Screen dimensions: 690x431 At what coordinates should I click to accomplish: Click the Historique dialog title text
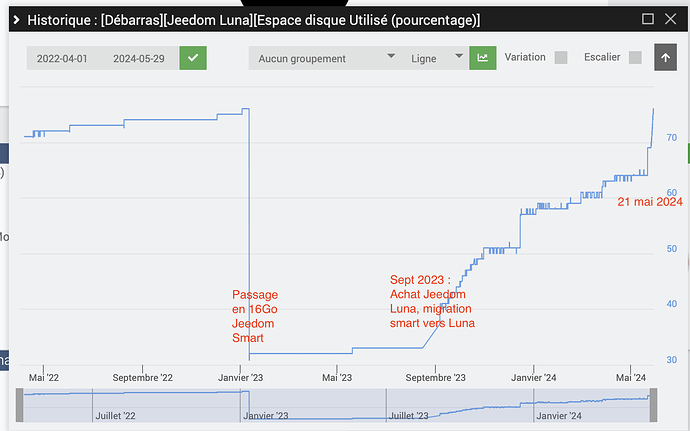click(254, 20)
